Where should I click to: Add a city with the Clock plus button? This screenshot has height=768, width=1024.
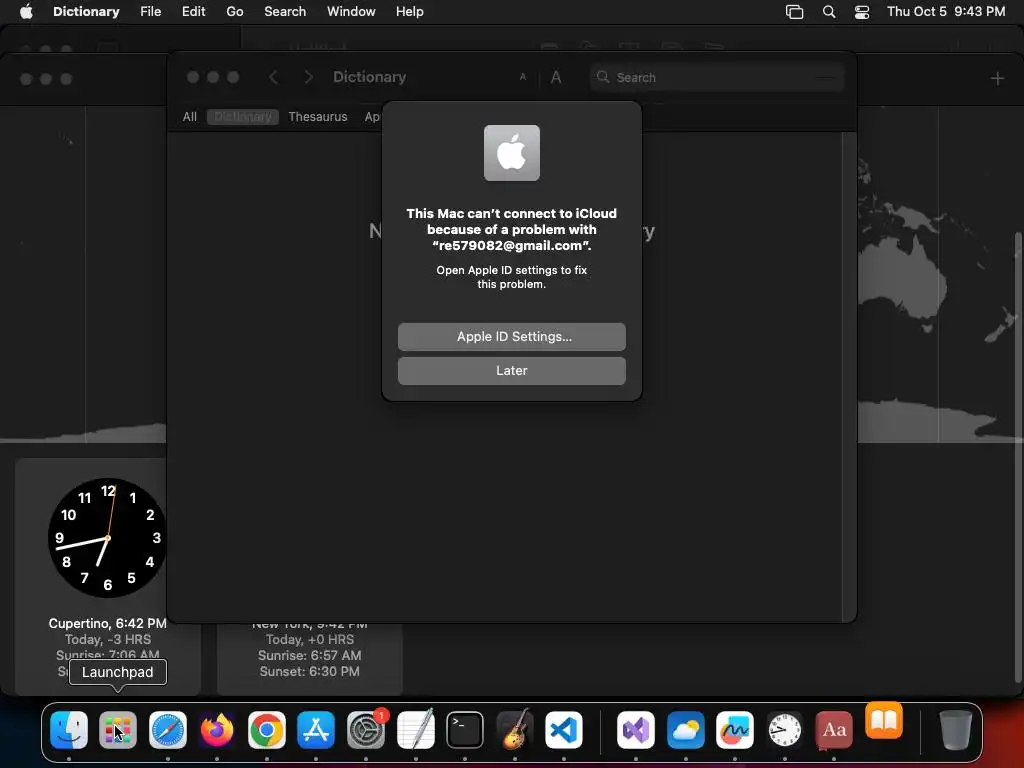click(x=997, y=78)
